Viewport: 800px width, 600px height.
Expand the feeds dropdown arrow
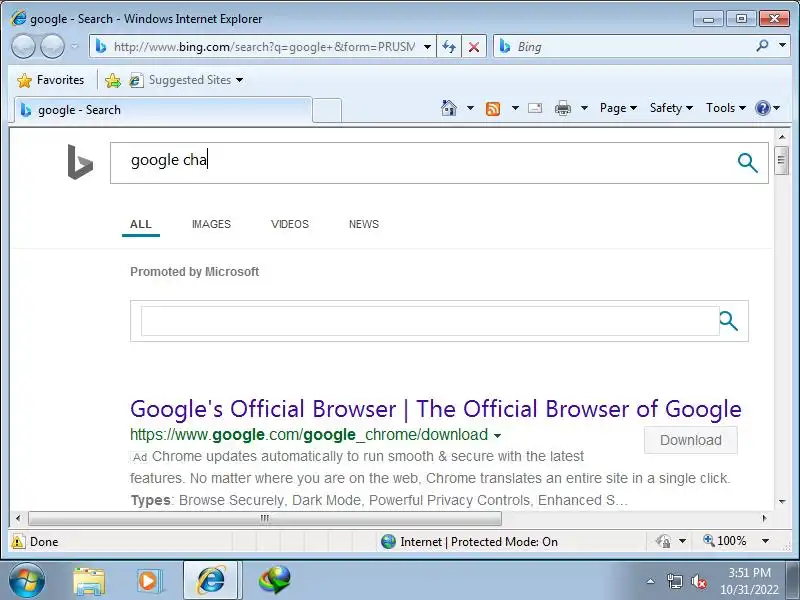pyautogui.click(x=515, y=108)
